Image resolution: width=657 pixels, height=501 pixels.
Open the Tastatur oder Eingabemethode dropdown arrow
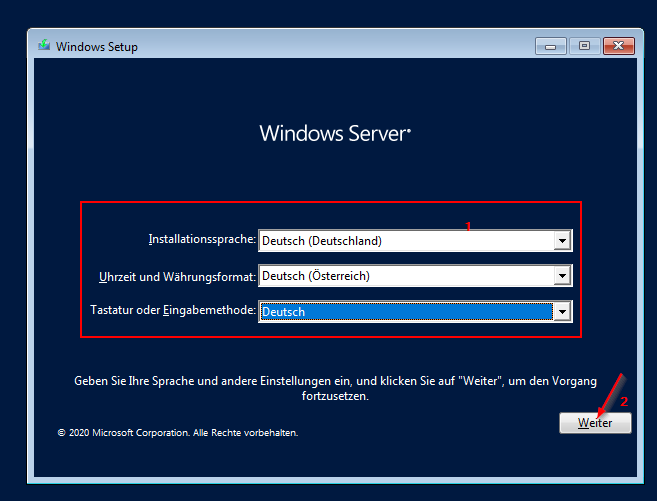[x=562, y=312]
